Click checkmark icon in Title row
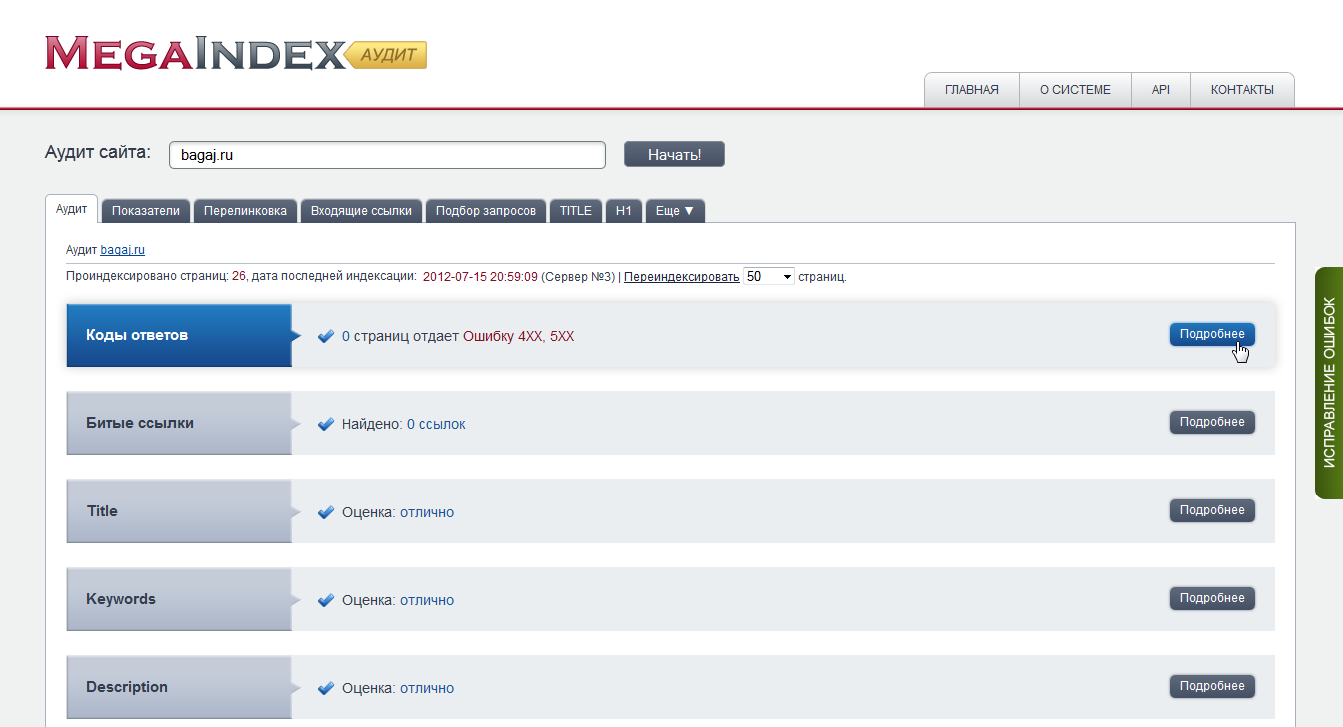This screenshot has height=727, width=1343. (x=325, y=512)
